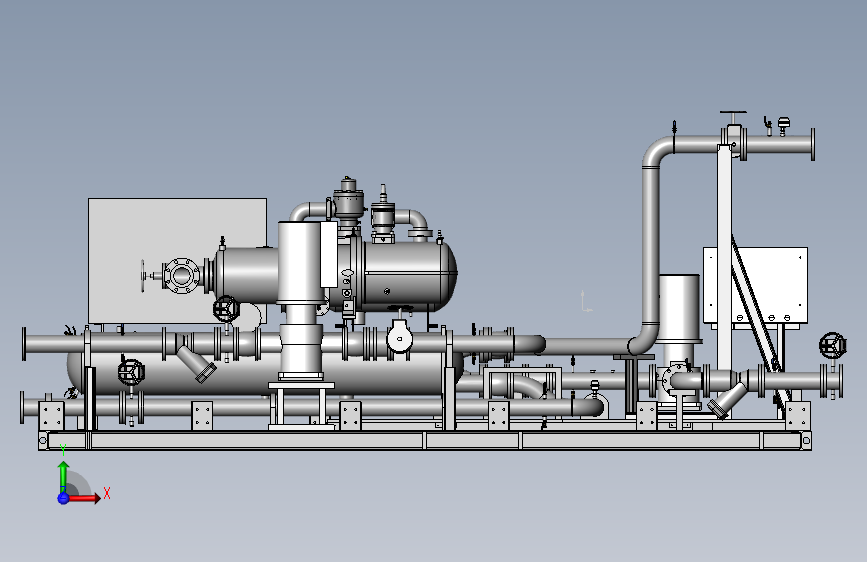Select end flange of elevated top-right pipe

pyautogui.click(x=813, y=144)
